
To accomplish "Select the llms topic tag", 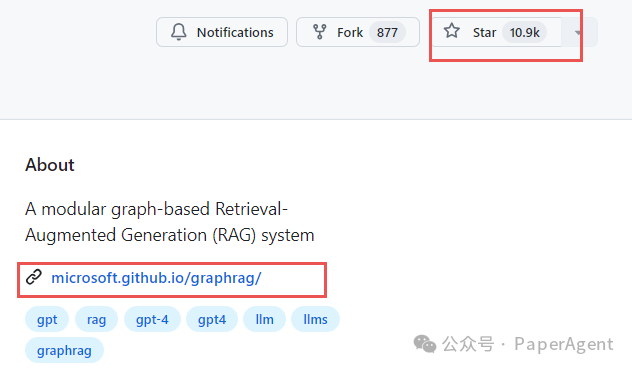I will [315, 319].
